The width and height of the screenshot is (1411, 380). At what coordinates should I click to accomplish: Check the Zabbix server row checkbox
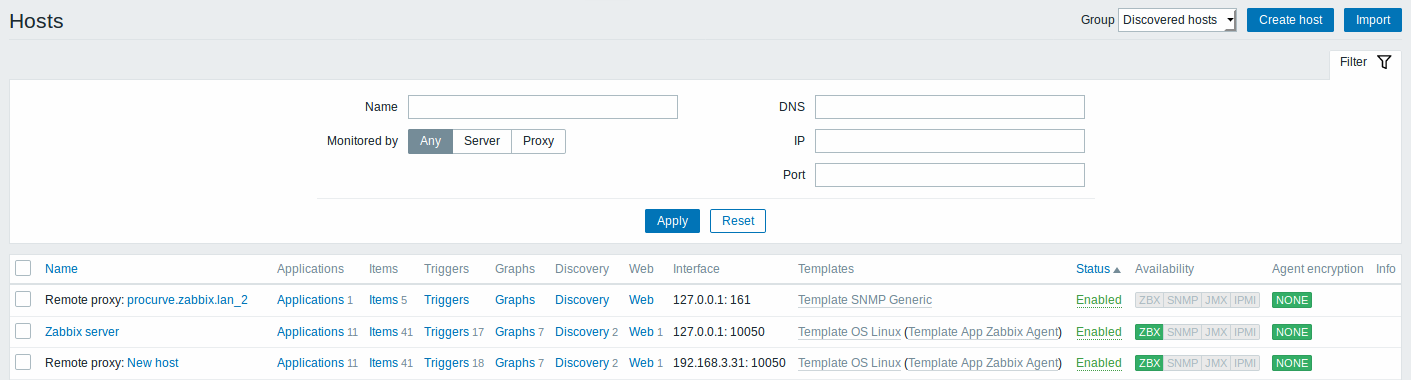point(23,331)
